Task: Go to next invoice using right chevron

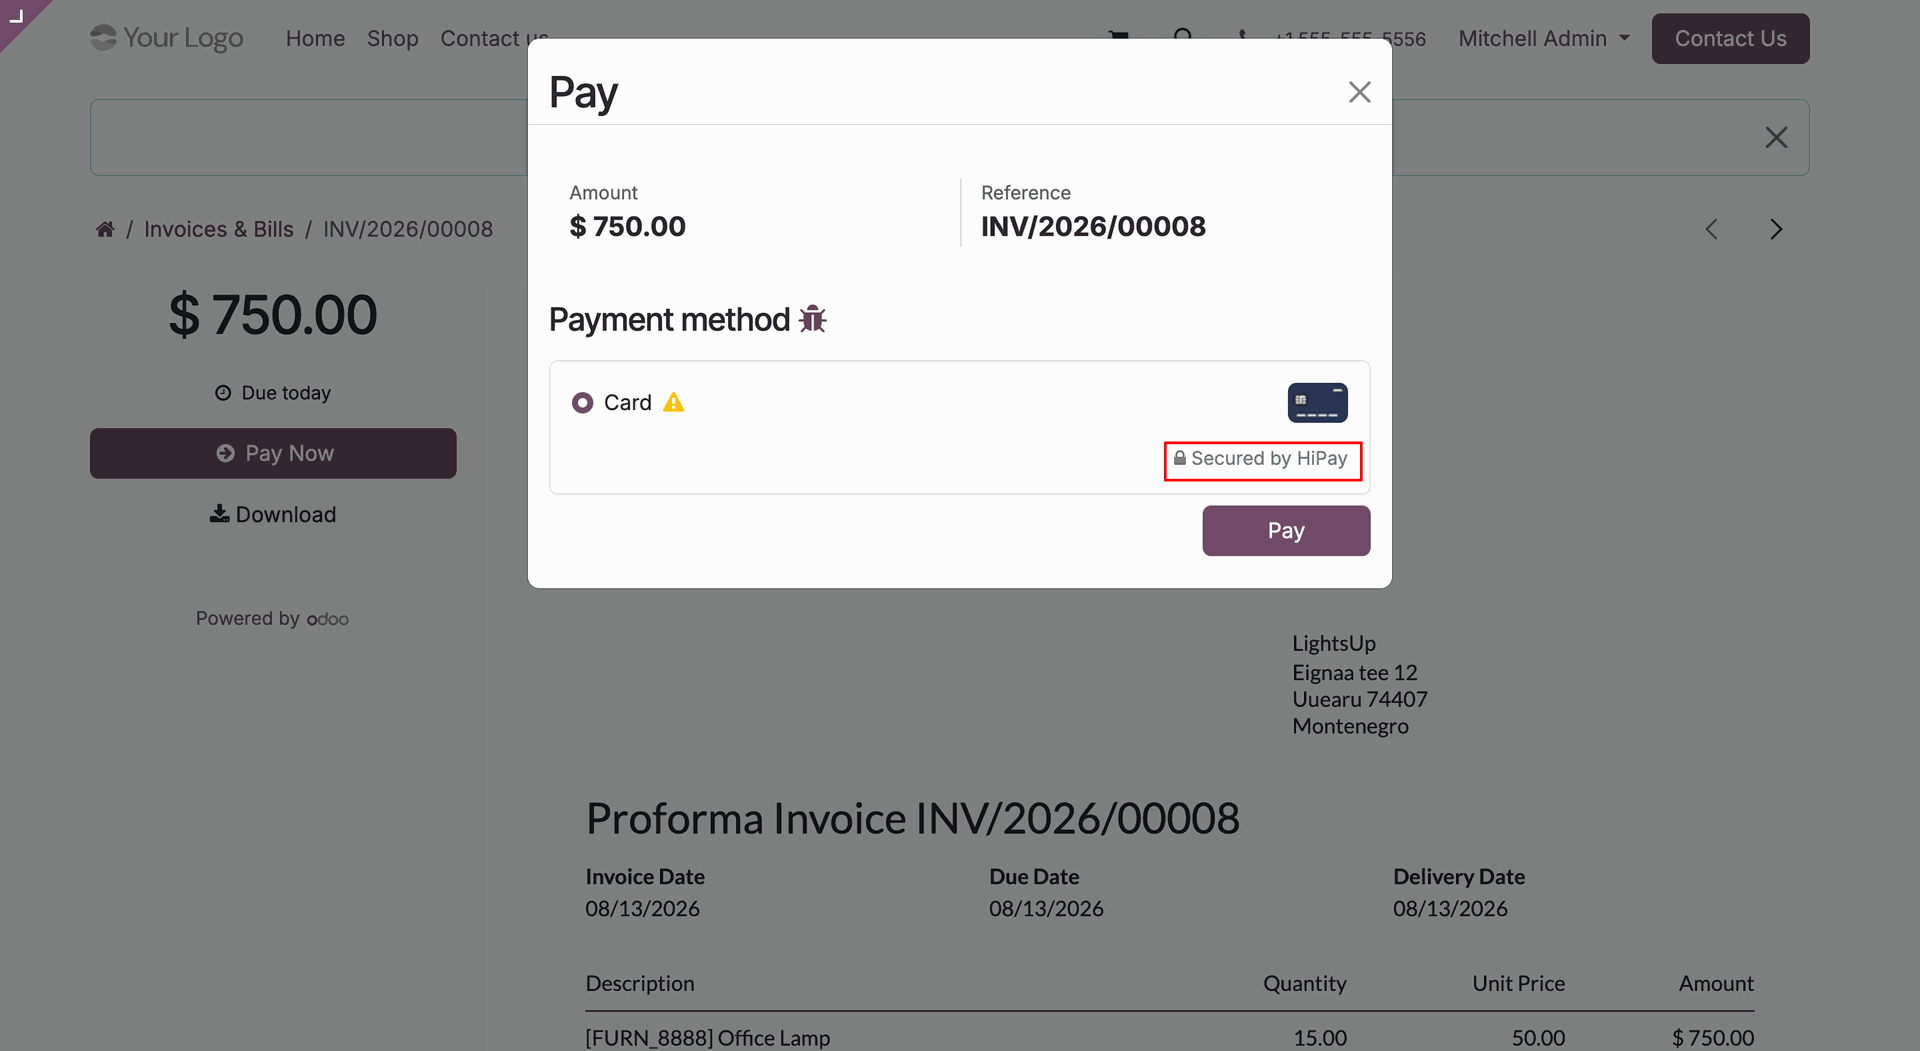Action: (x=1776, y=229)
